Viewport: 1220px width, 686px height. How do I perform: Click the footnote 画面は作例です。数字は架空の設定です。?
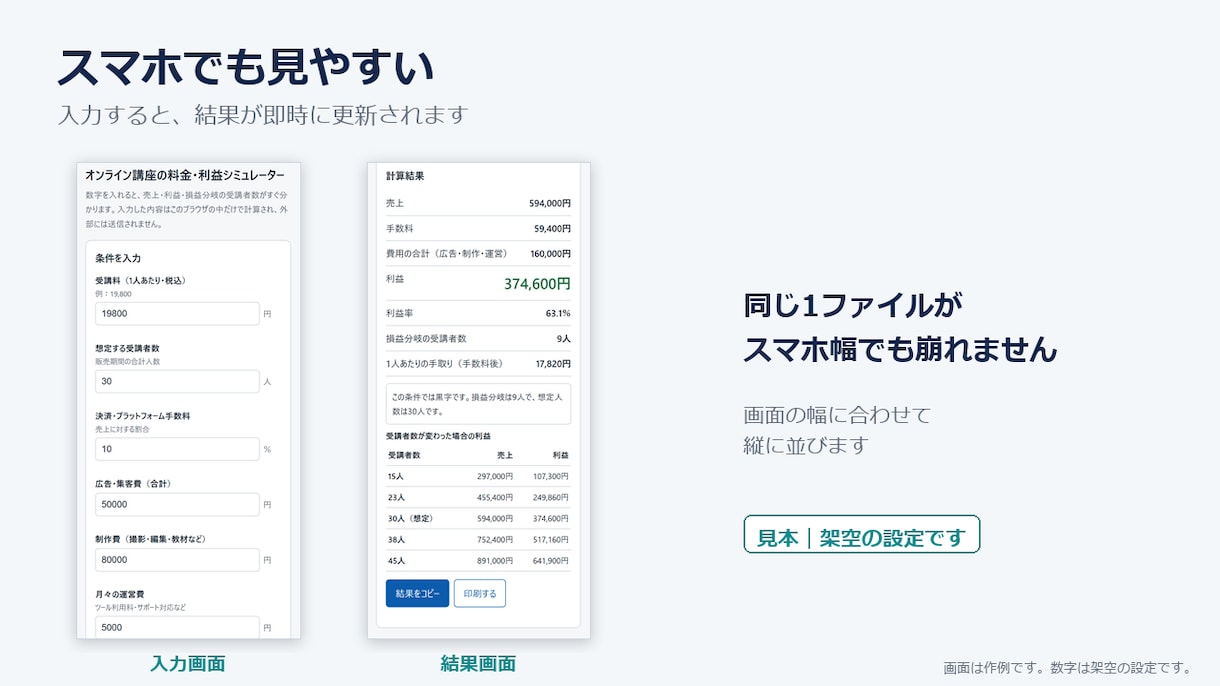coord(1068,667)
